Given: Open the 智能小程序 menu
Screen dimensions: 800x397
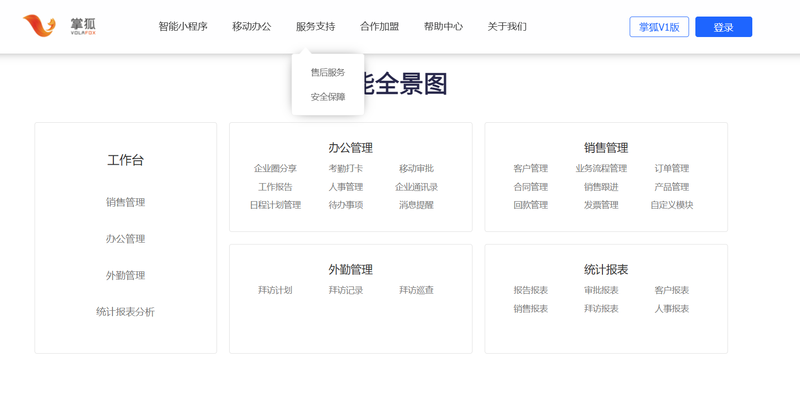Looking at the screenshot, I should point(183,27).
